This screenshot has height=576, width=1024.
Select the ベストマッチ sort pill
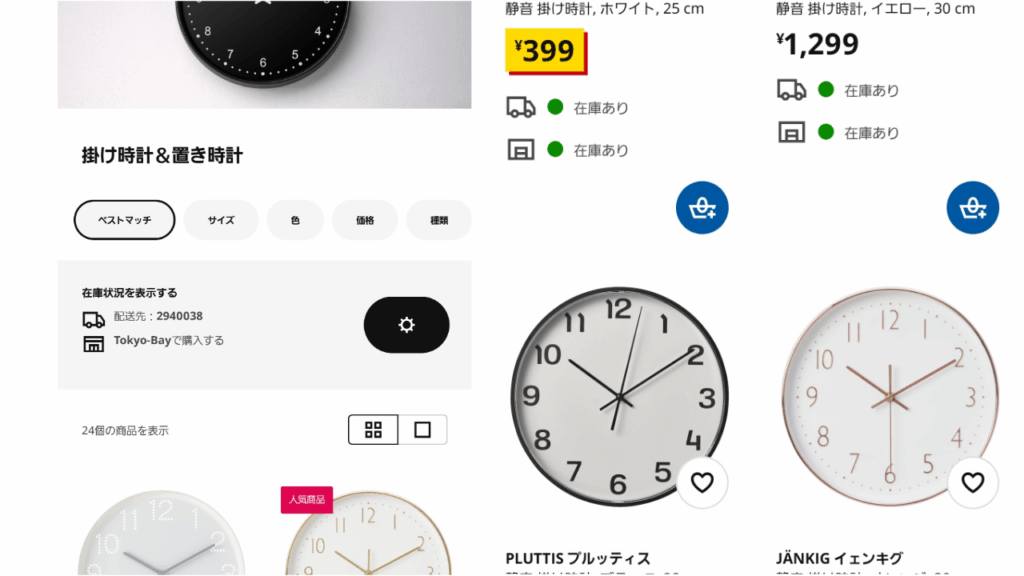[124, 220]
